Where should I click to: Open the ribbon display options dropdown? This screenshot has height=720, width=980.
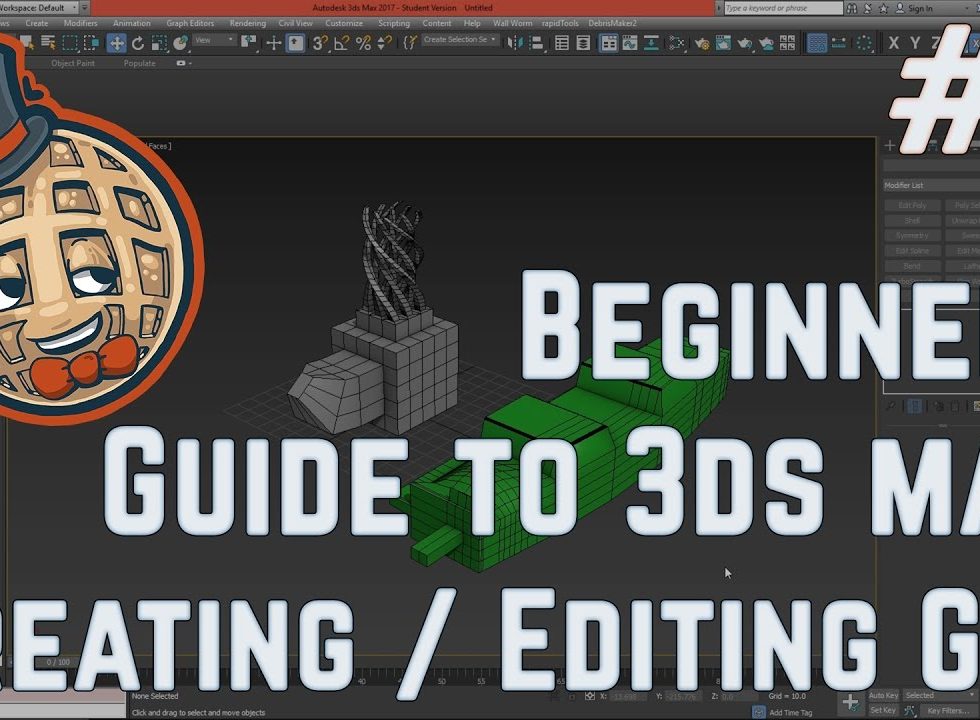pyautogui.click(x=184, y=63)
